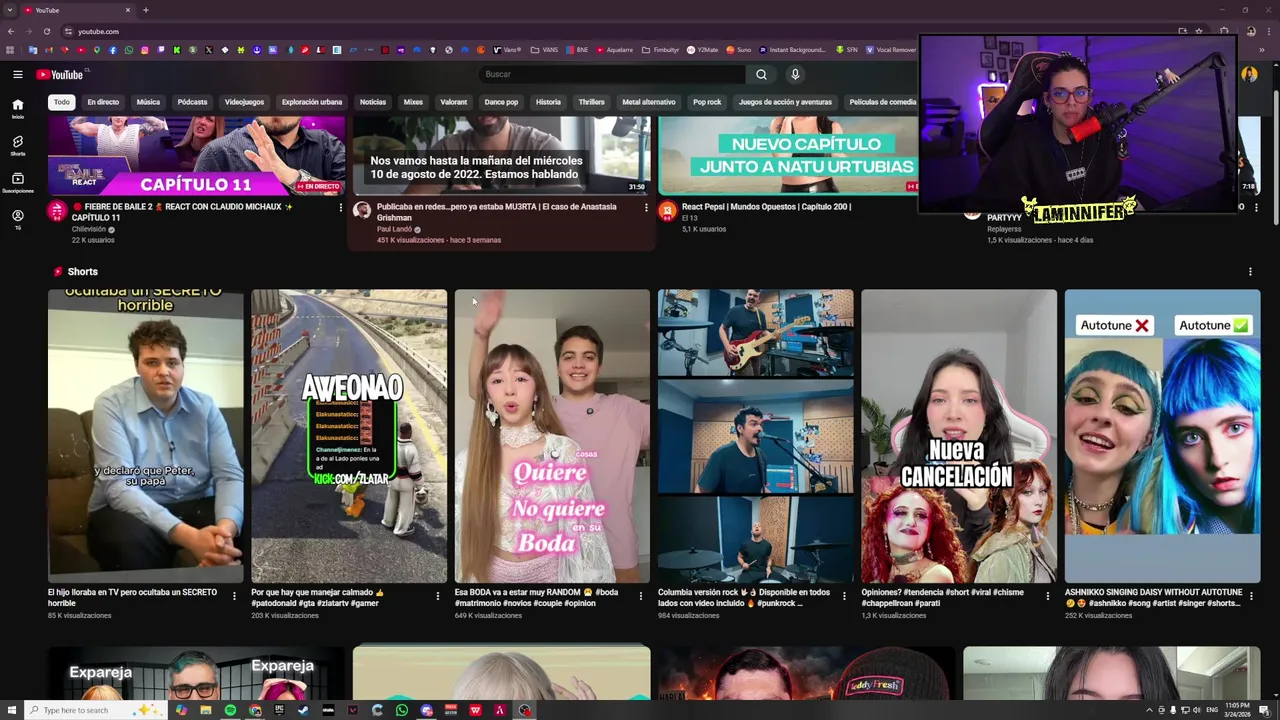Image resolution: width=1280 pixels, height=720 pixels.
Task: Select the 'Dance pop' filter chip
Action: pyautogui.click(x=501, y=102)
